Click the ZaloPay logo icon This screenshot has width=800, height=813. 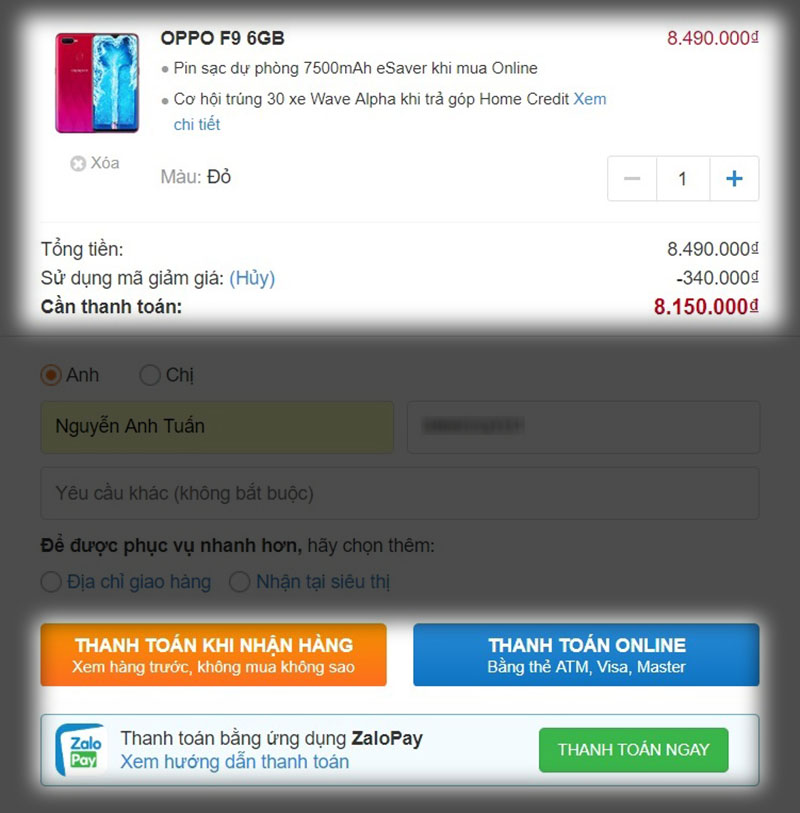82,750
